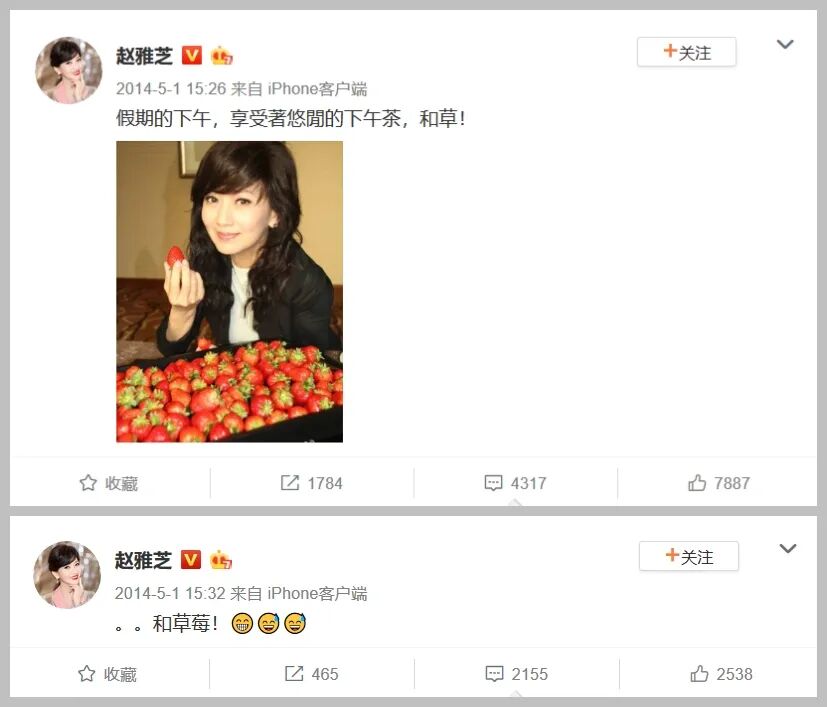Favorite the first post with star icon
The image size is (827, 707).
109,483
